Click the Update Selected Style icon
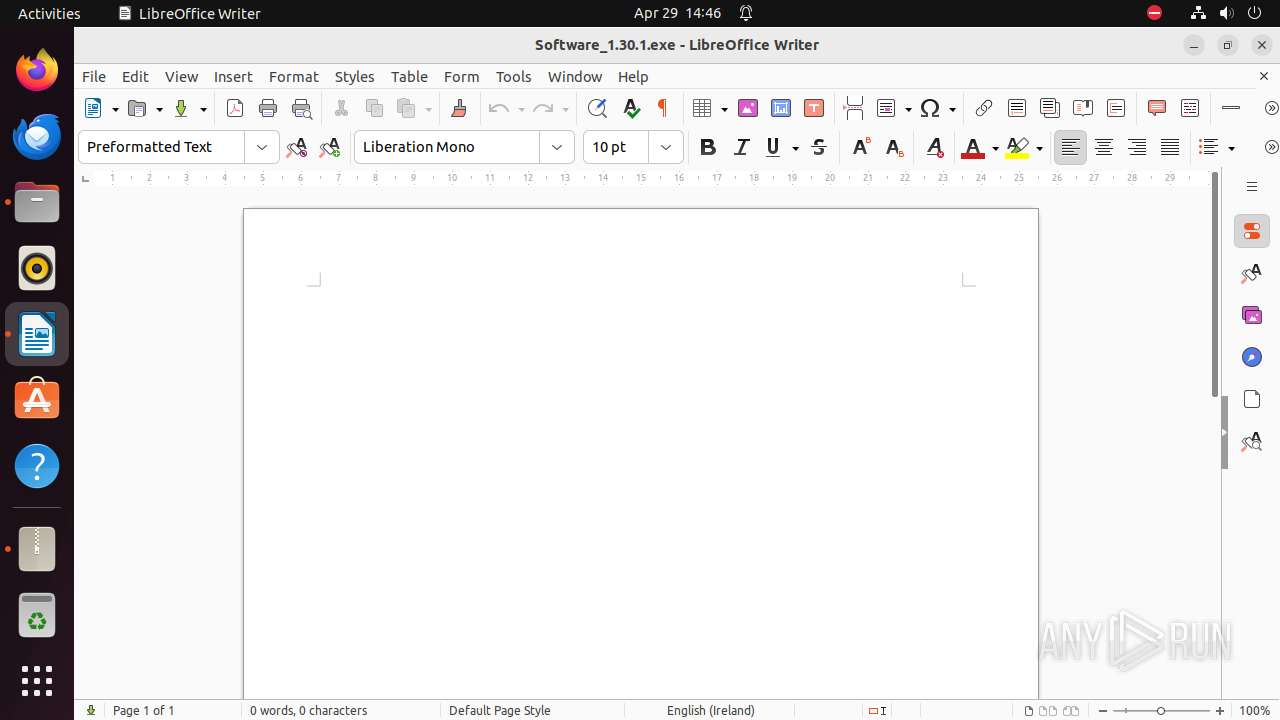This screenshot has width=1280, height=720. 297,147
